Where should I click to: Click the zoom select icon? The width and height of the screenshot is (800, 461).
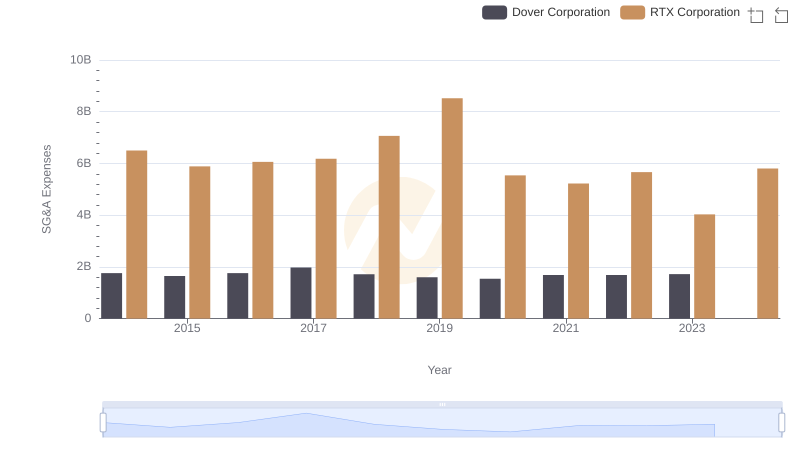pos(756,15)
